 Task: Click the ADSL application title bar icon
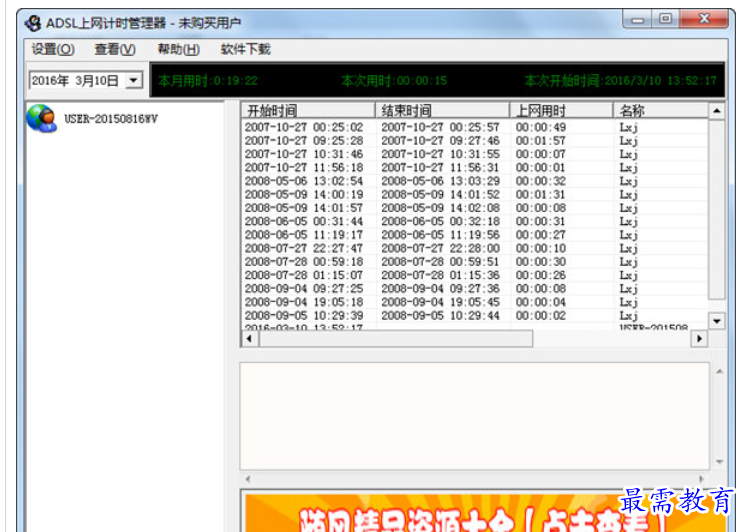[33, 23]
